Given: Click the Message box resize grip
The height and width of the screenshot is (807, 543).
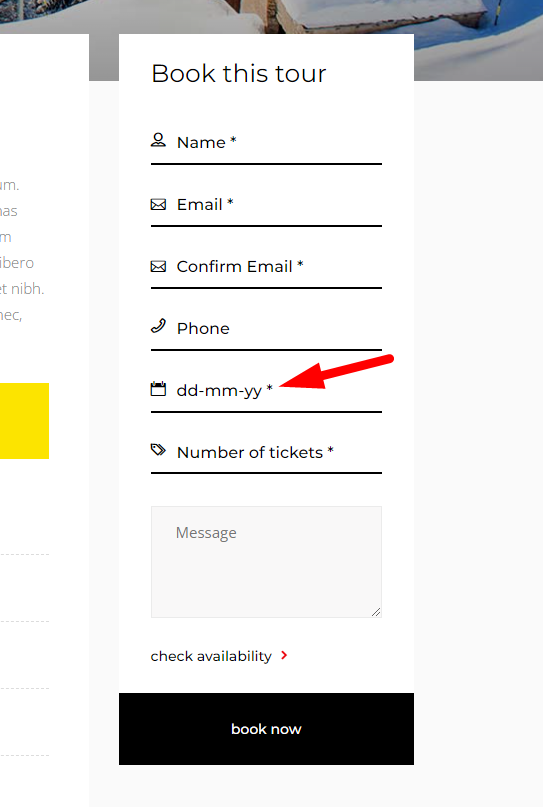Looking at the screenshot, I should click(x=376, y=611).
